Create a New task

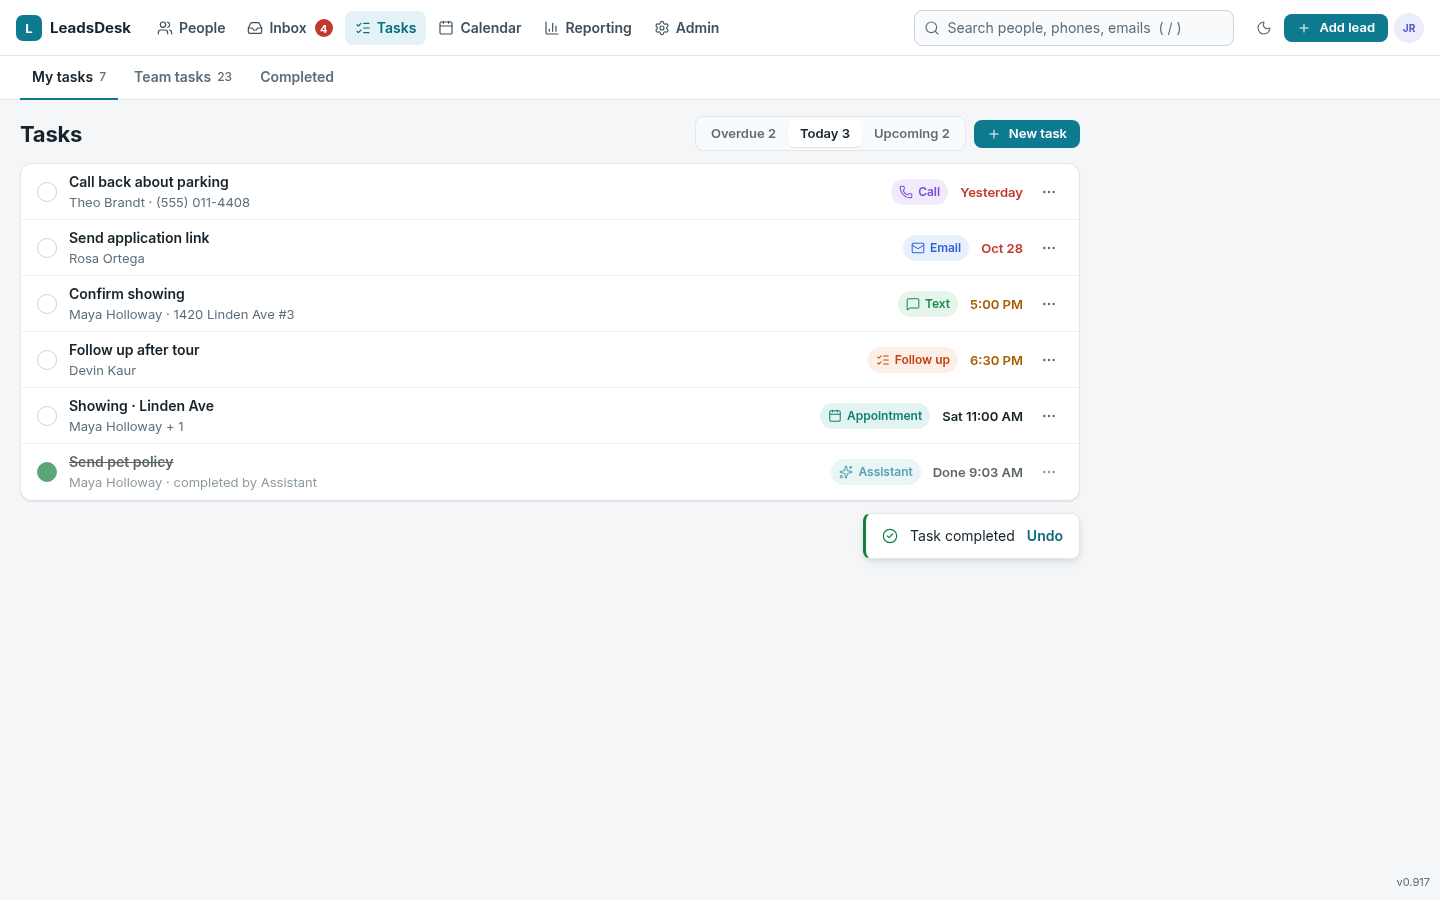pyautogui.click(x=1027, y=134)
